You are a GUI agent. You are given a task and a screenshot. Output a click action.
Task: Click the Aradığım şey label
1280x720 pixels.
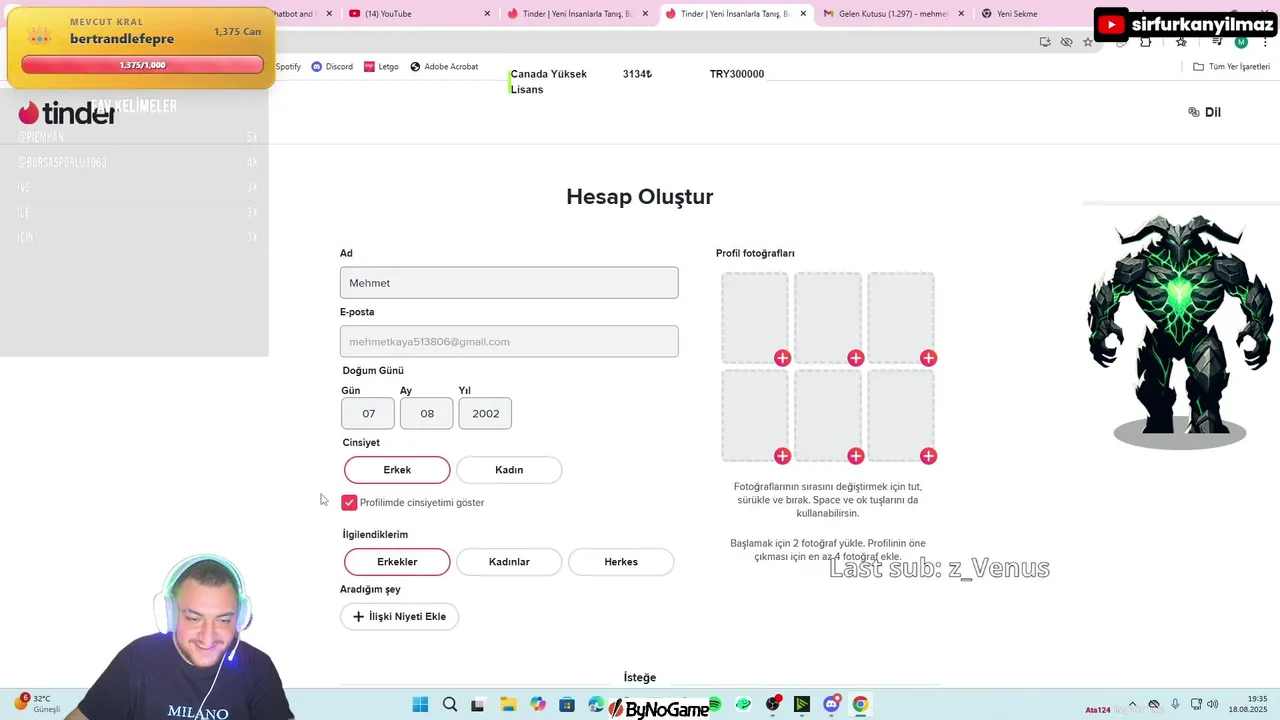tap(370, 590)
